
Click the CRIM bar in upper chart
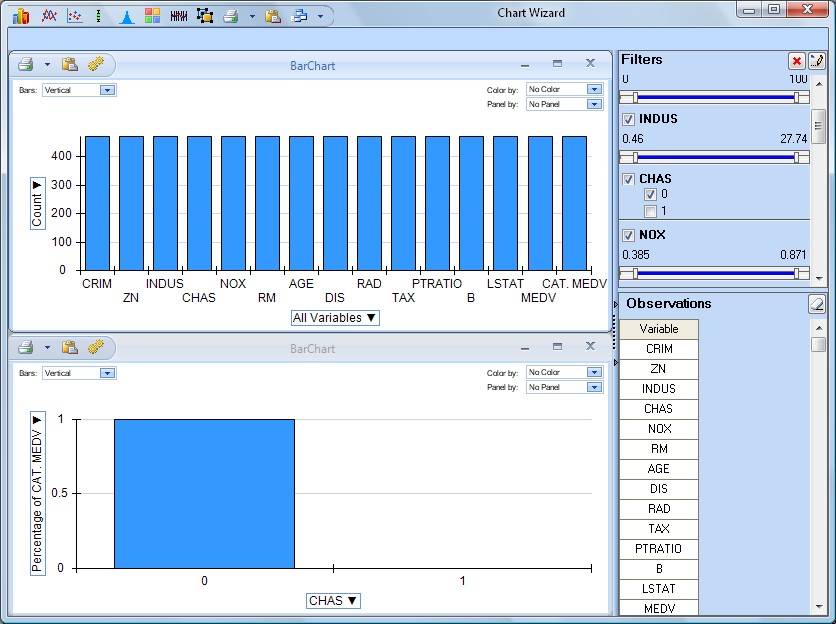tap(98, 203)
